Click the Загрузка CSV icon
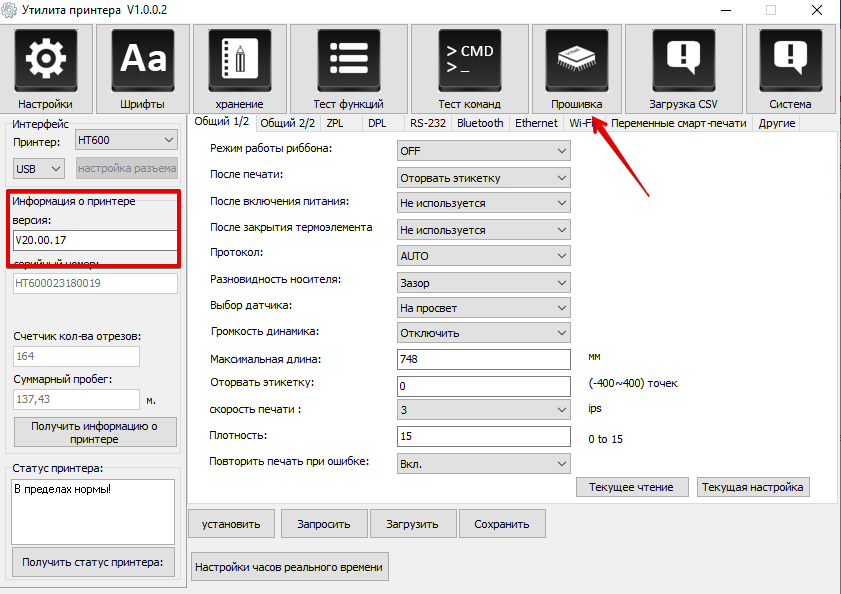This screenshot has width=841, height=594. coord(683,60)
